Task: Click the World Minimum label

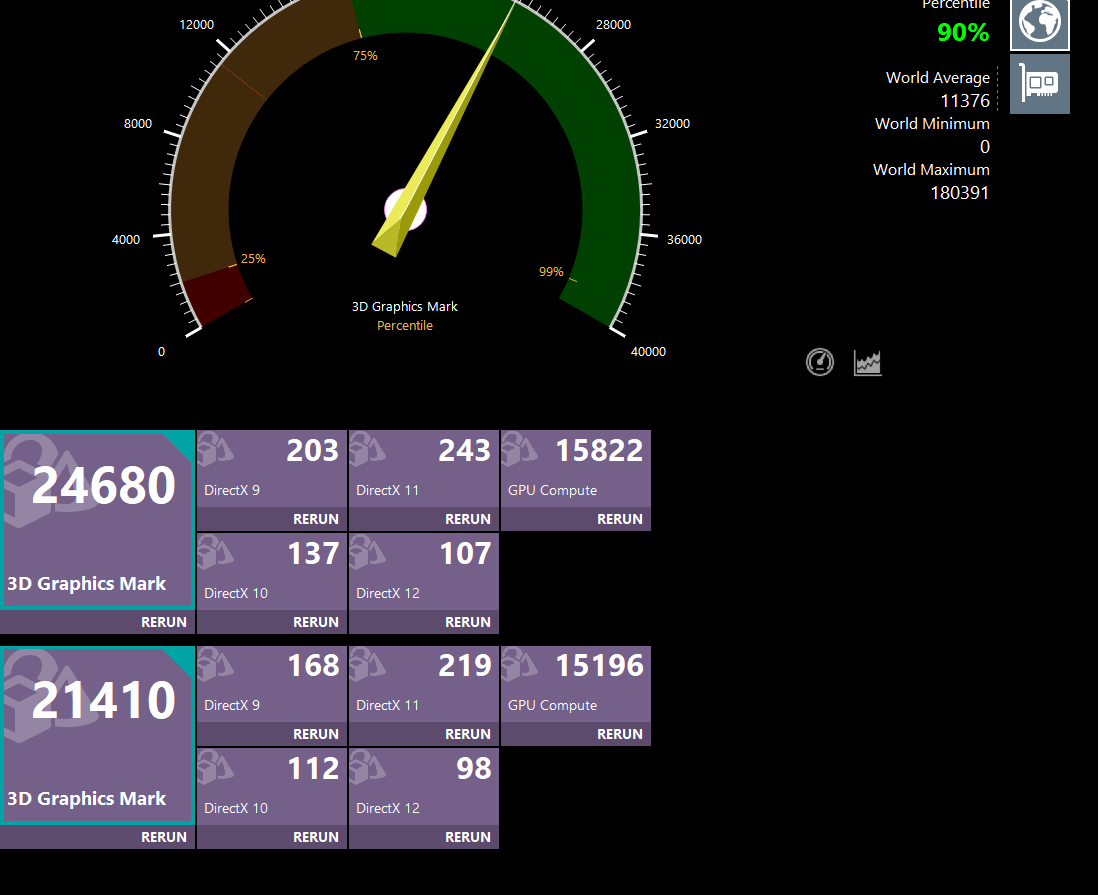Action: point(932,124)
